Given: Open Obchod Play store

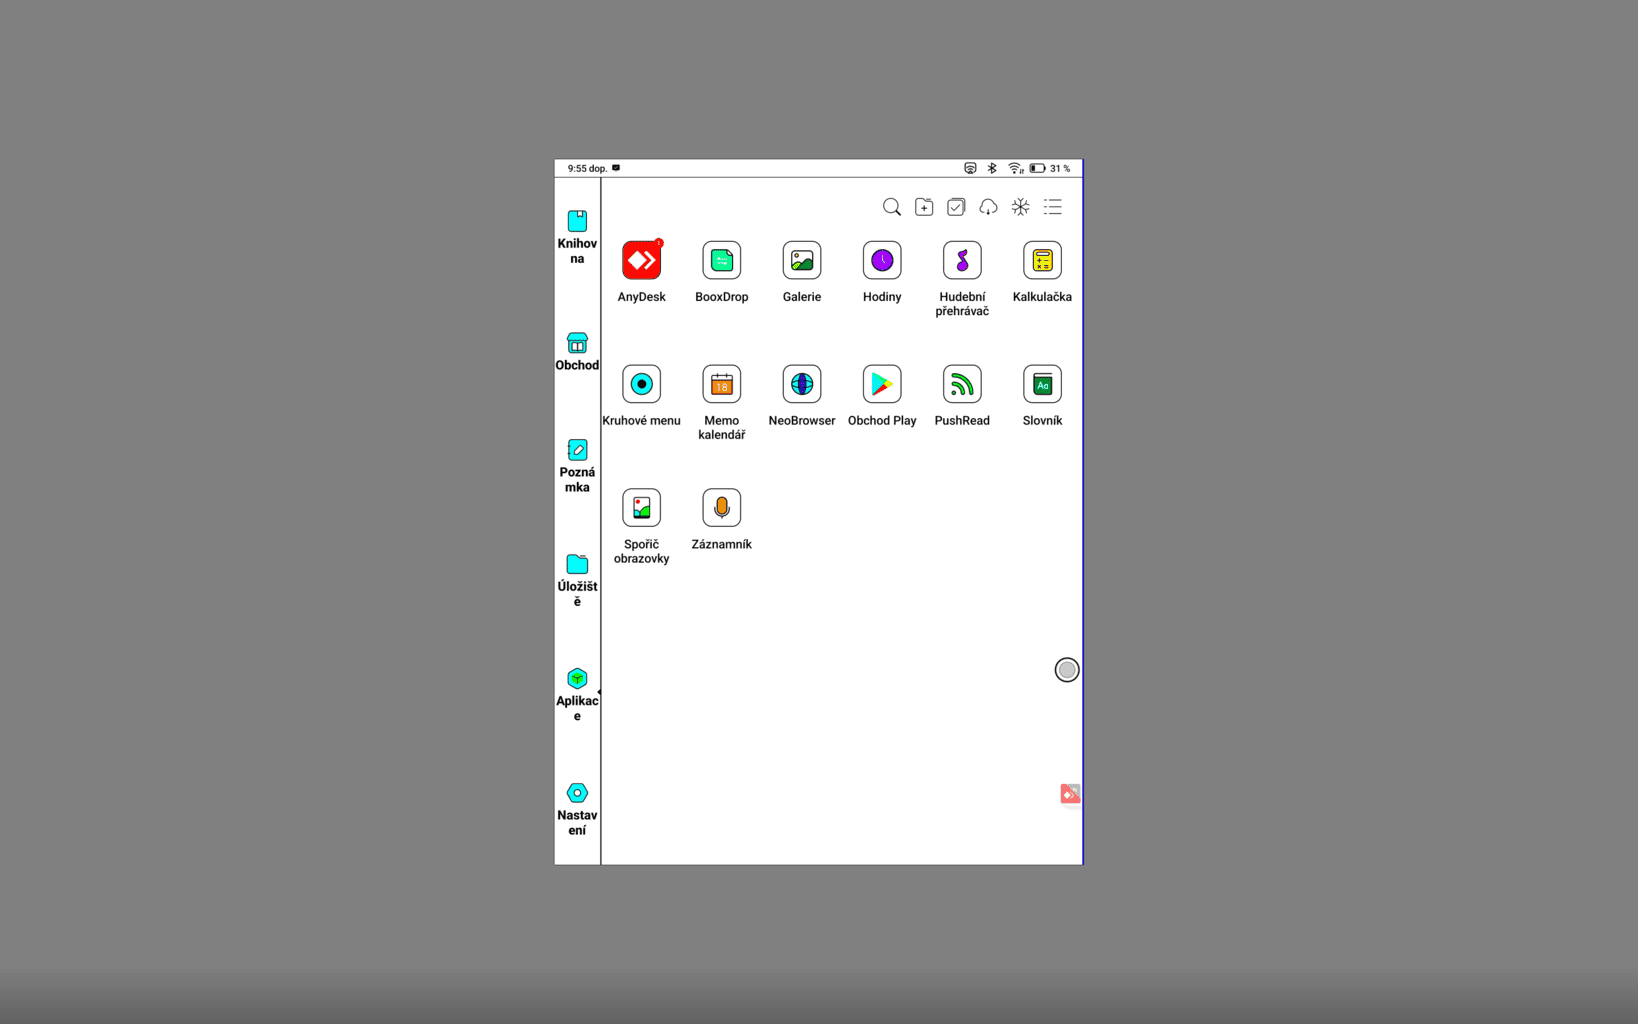Looking at the screenshot, I should click(x=881, y=385).
